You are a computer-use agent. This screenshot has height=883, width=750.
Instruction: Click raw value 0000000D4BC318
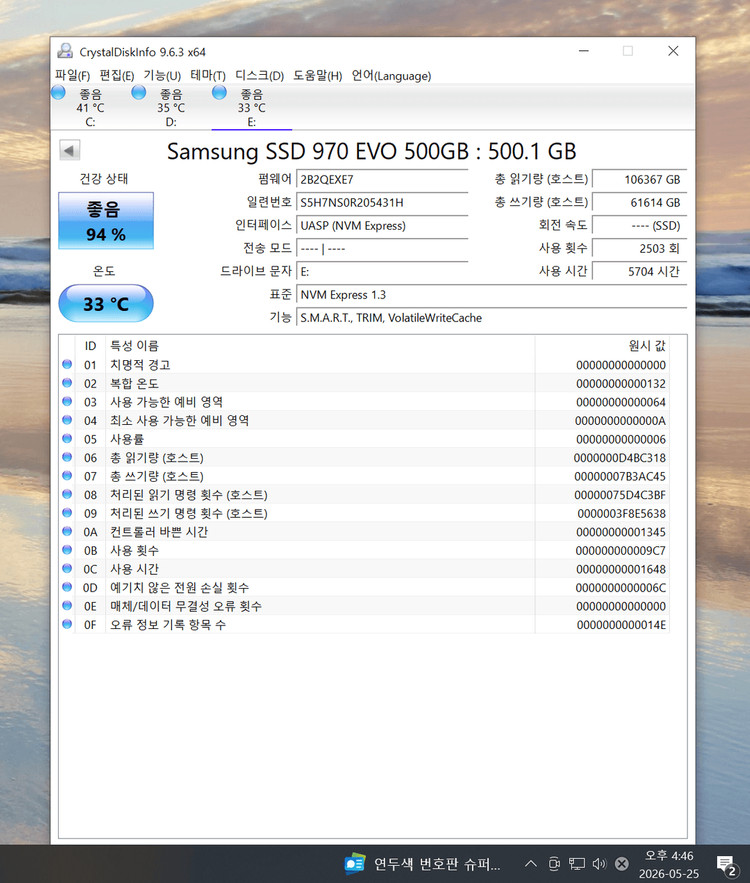pyautogui.click(x=619, y=458)
